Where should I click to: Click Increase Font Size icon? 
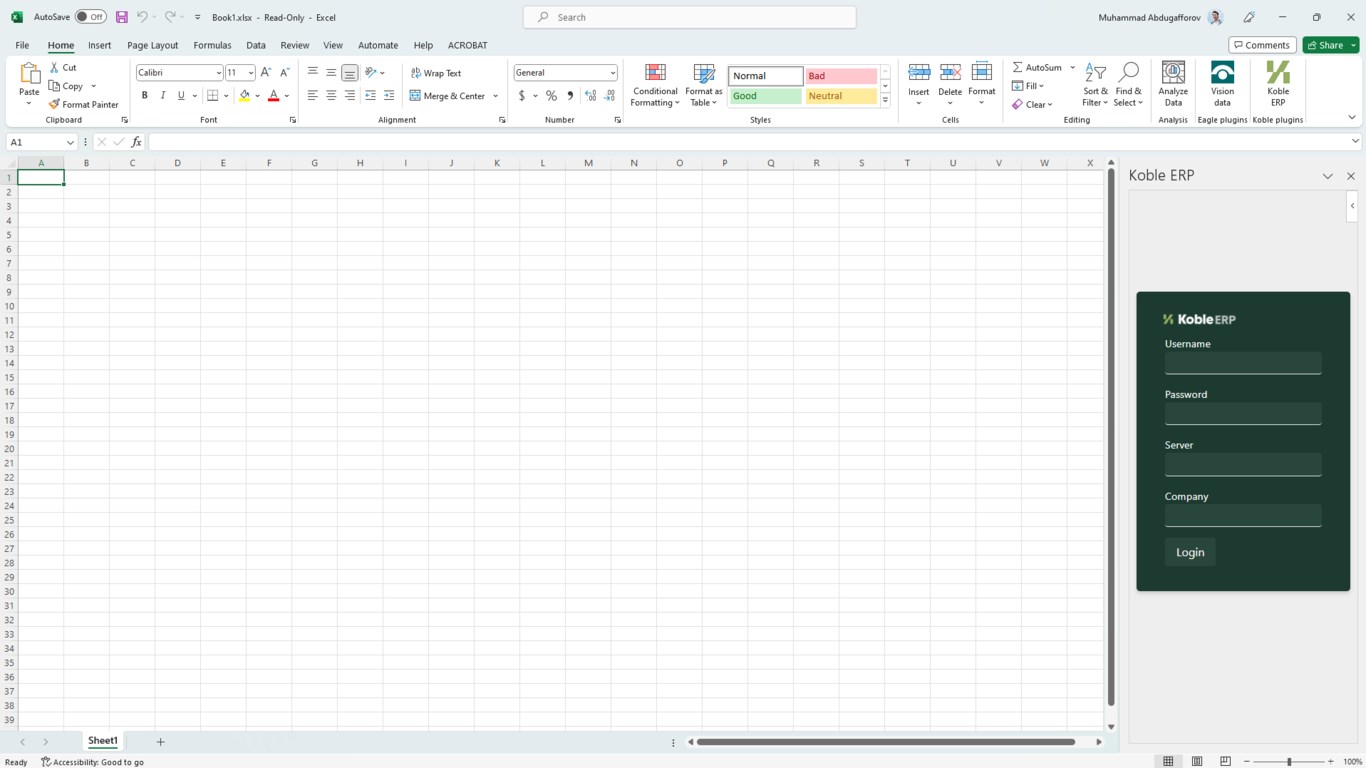click(x=266, y=72)
